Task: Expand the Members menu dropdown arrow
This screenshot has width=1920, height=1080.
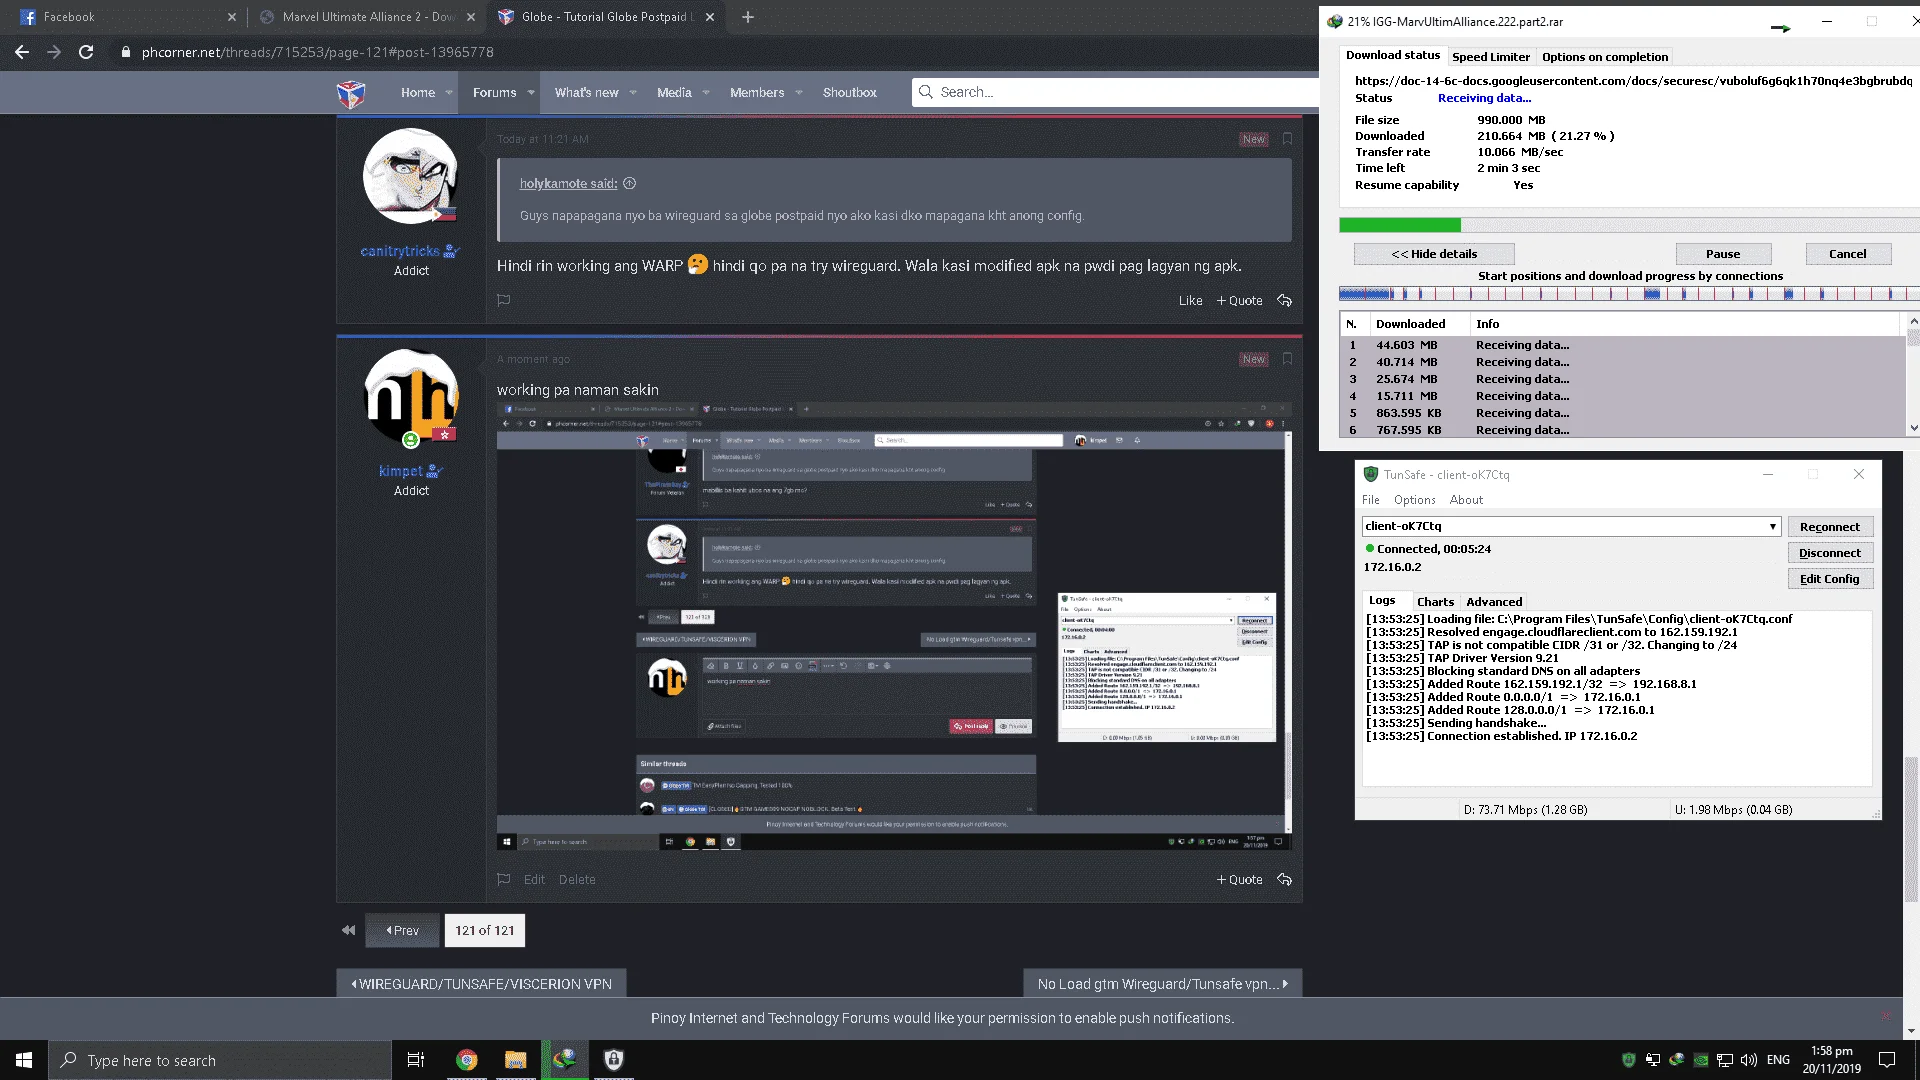Action: 799,92
